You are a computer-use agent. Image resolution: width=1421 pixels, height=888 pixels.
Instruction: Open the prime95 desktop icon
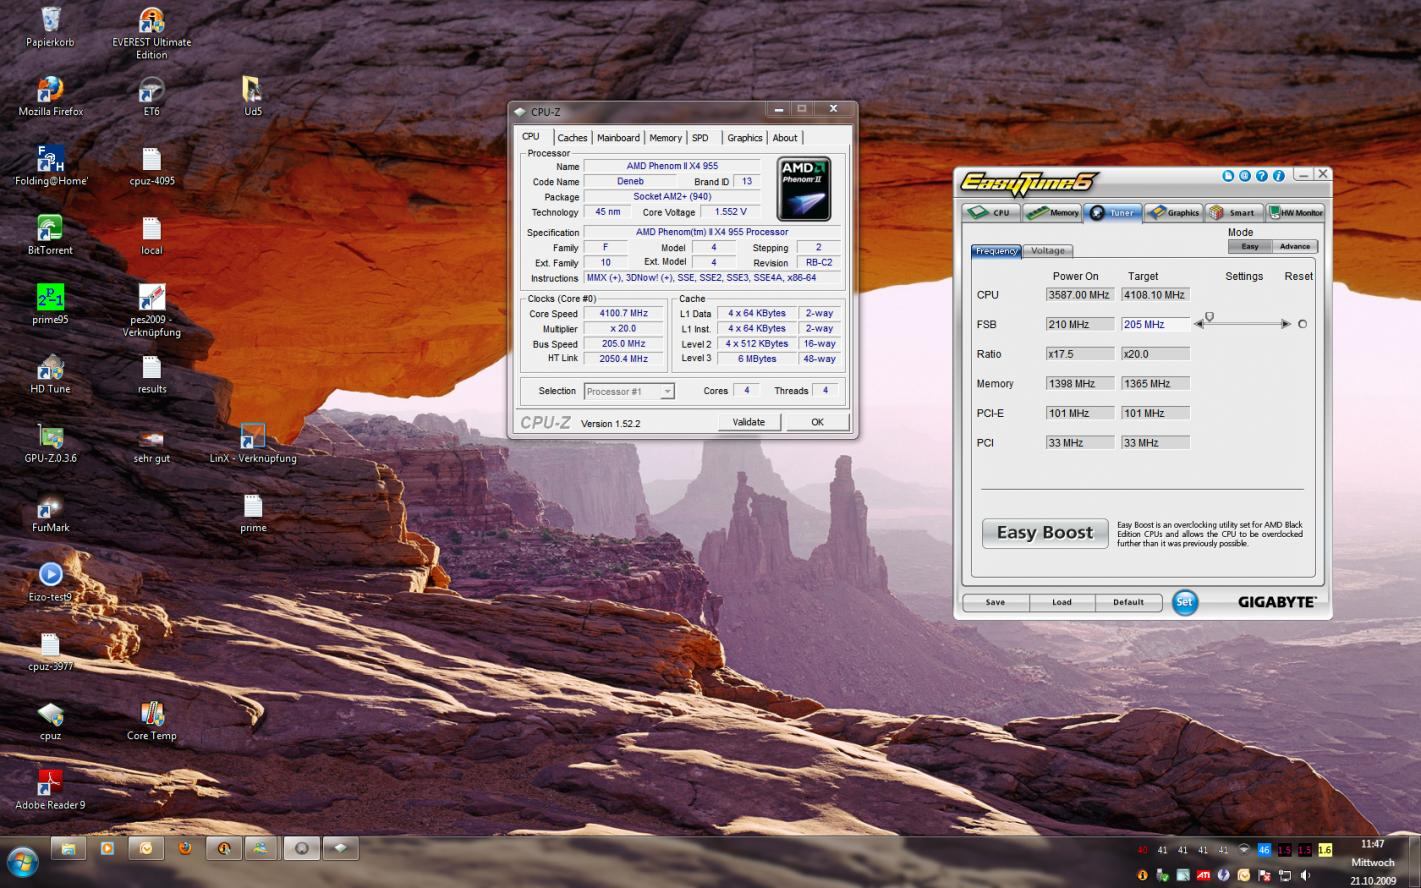click(51, 304)
